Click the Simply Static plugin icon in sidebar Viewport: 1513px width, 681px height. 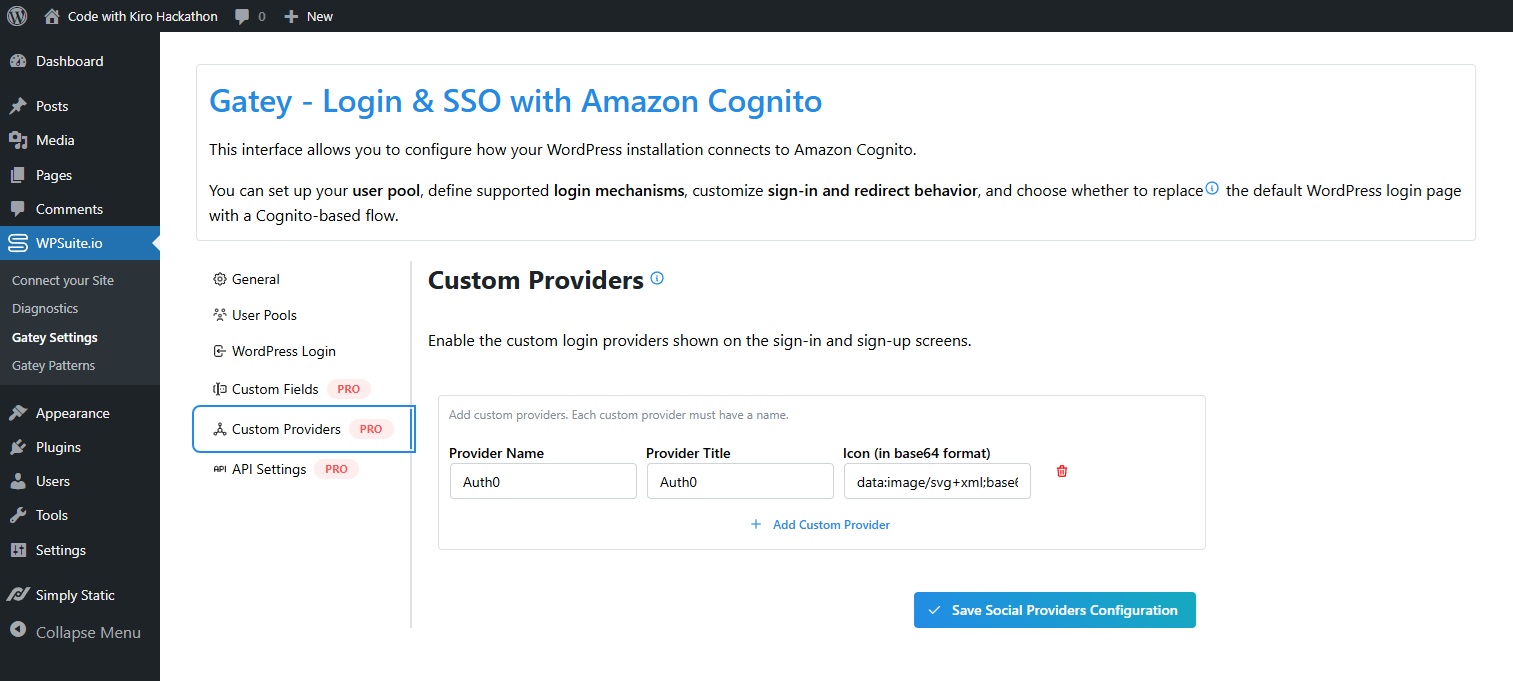pyautogui.click(x=18, y=594)
